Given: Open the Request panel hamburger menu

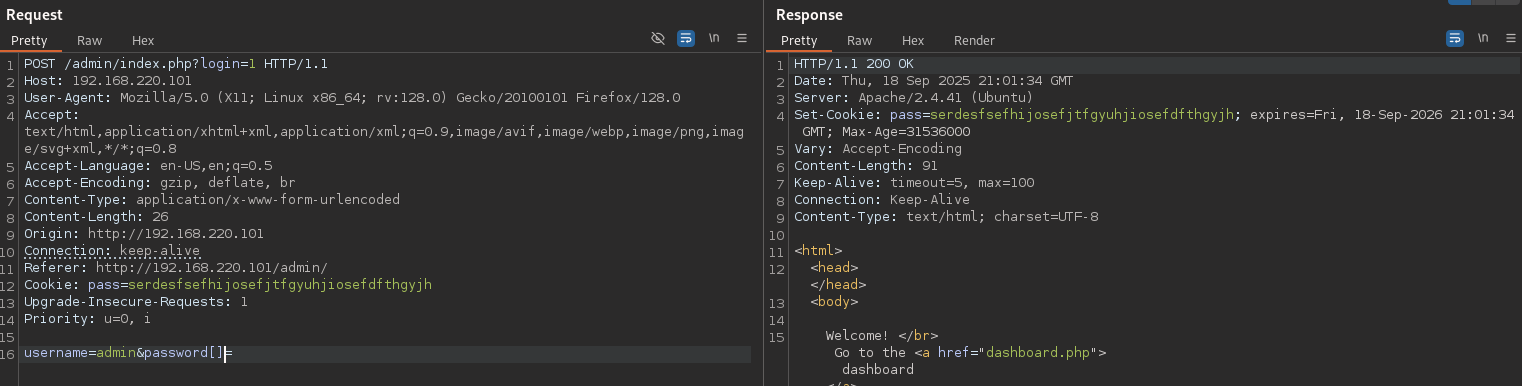Looking at the screenshot, I should (742, 38).
